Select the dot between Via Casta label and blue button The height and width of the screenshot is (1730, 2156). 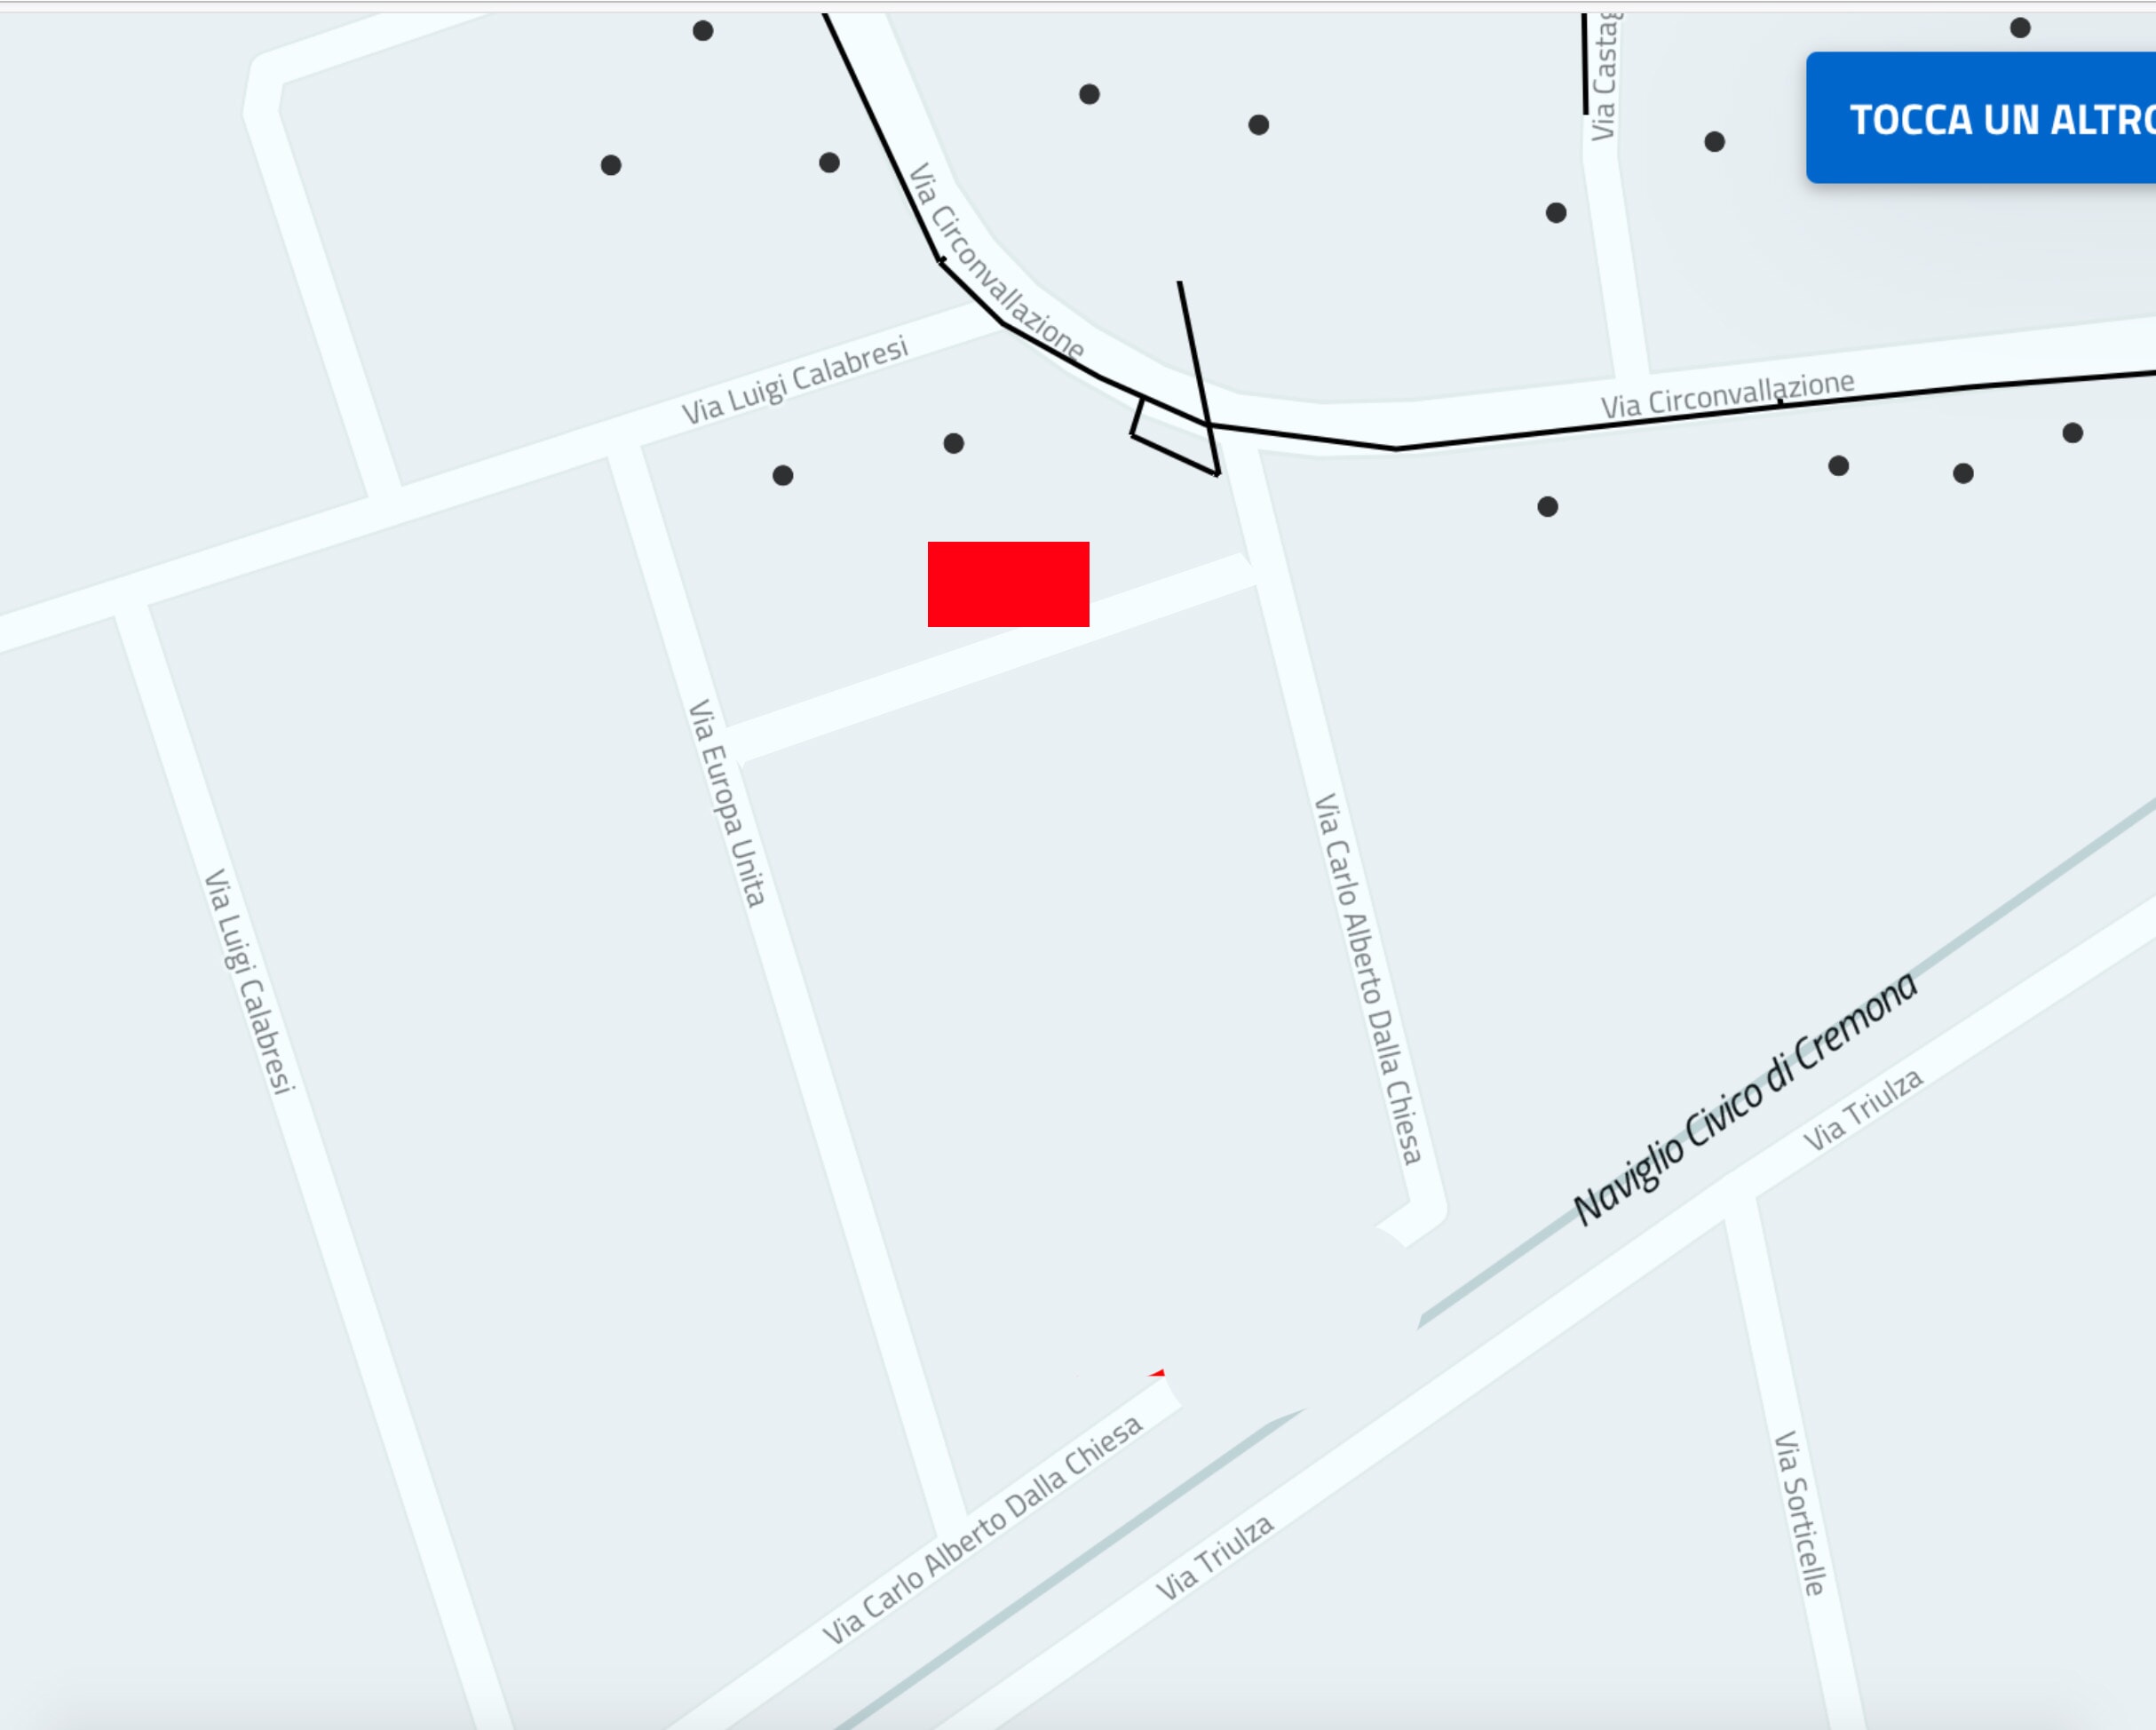point(1714,142)
